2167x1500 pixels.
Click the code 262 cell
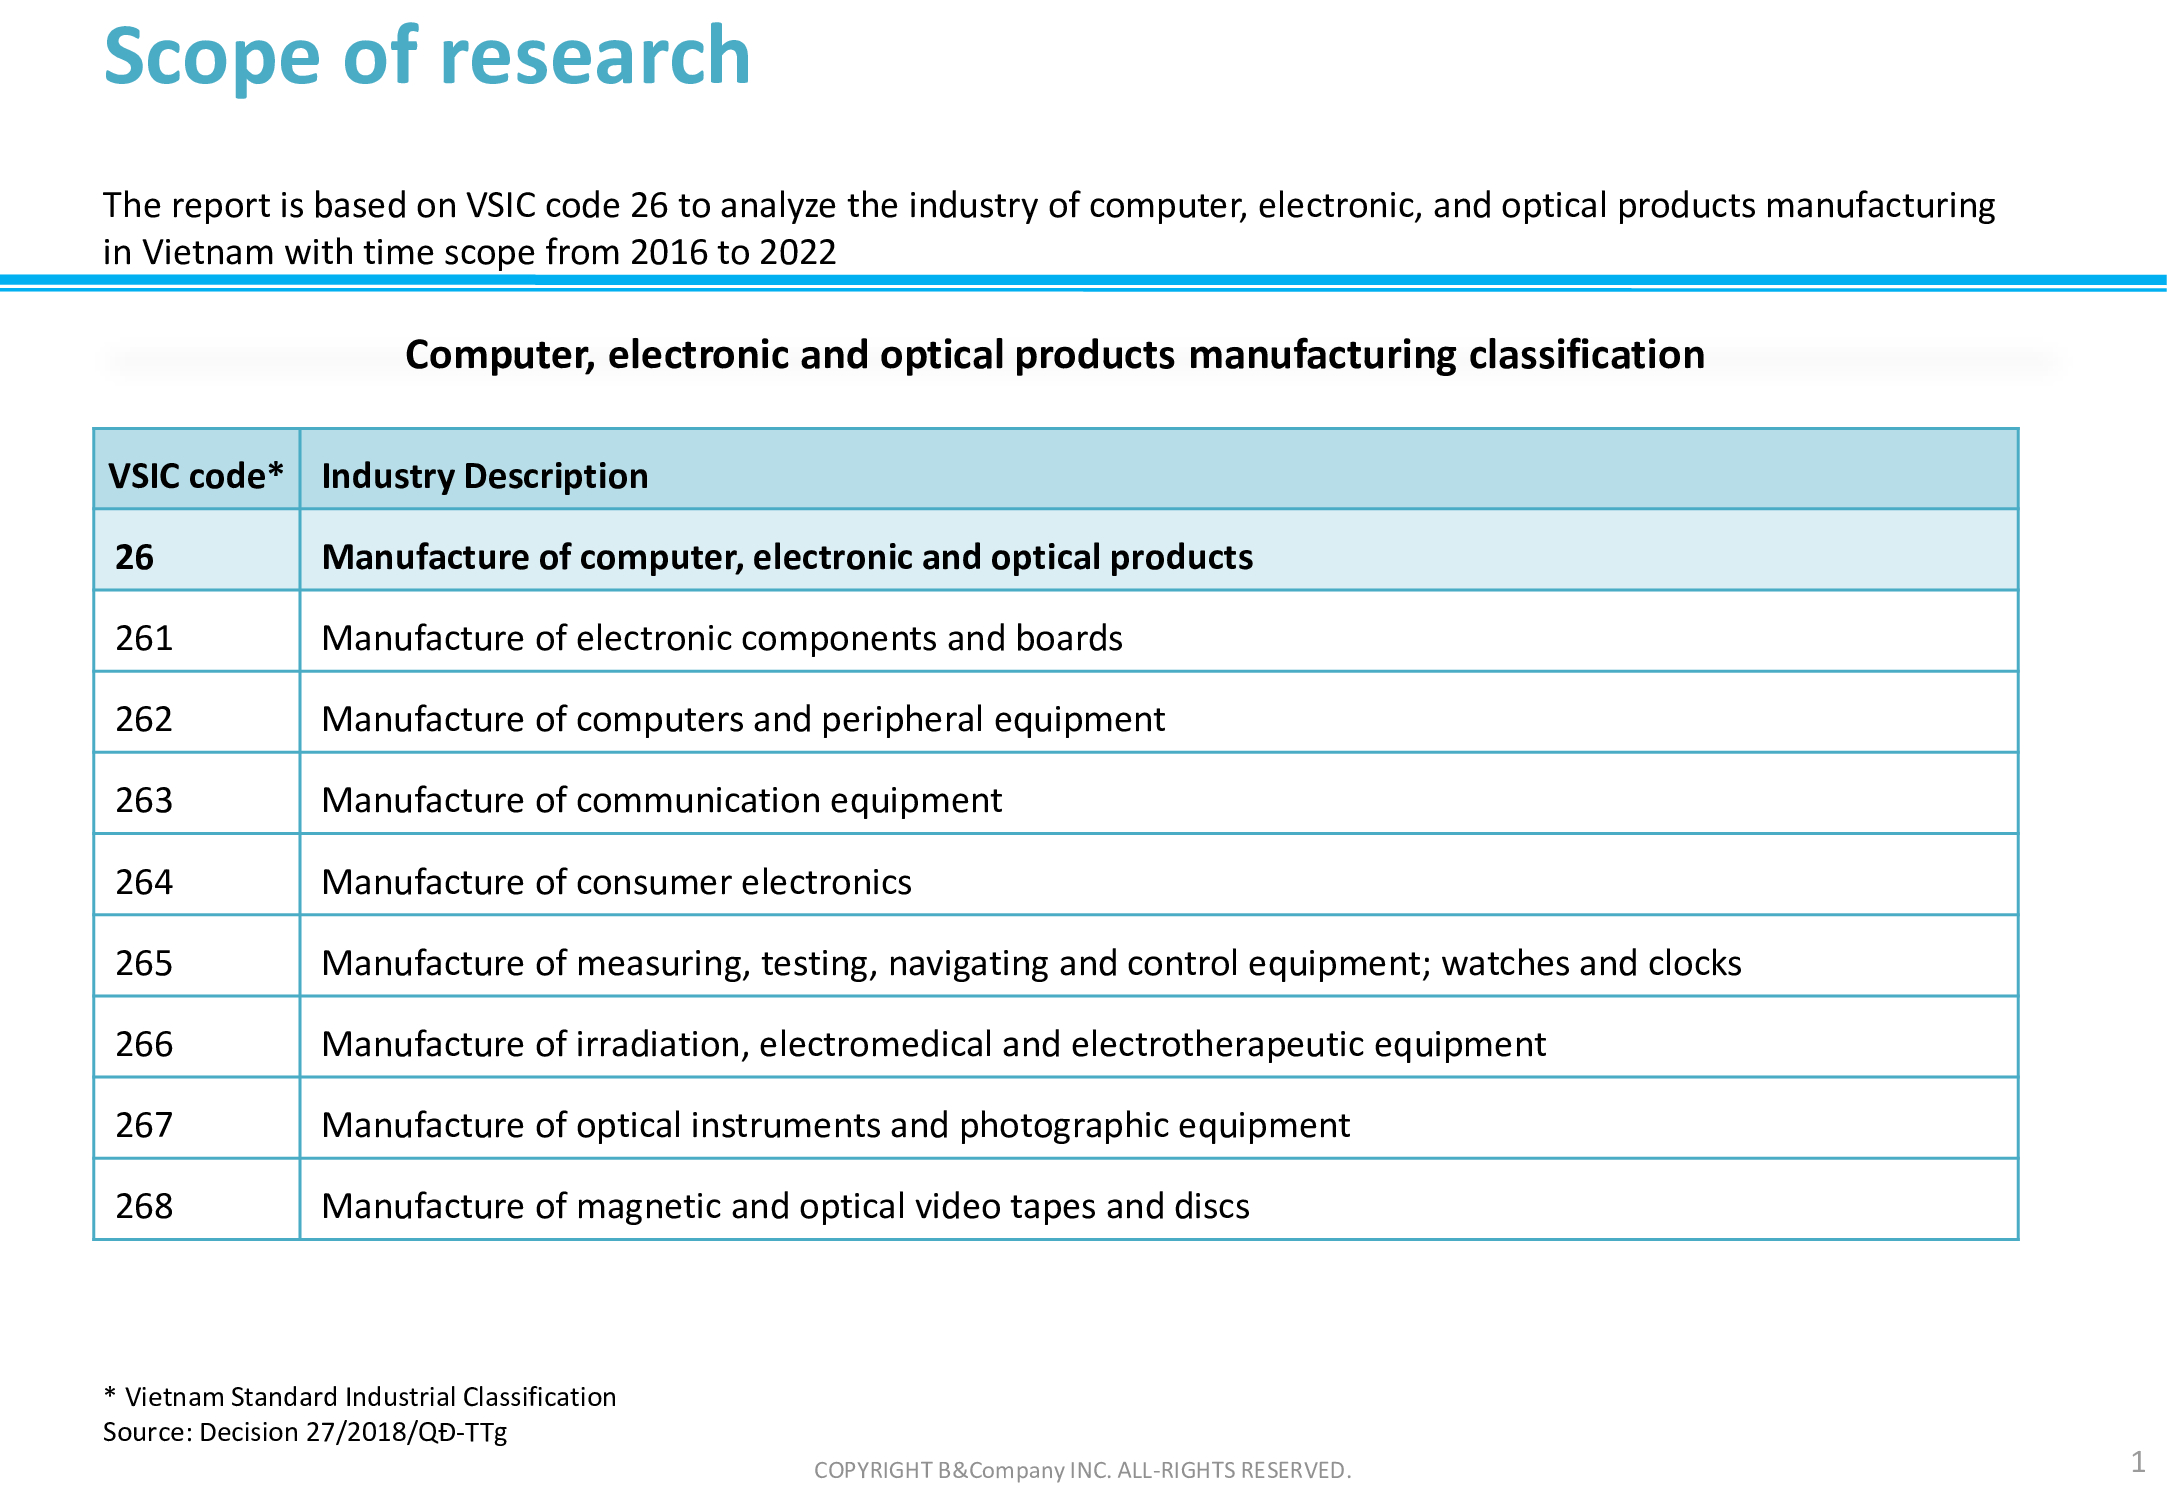tap(145, 719)
